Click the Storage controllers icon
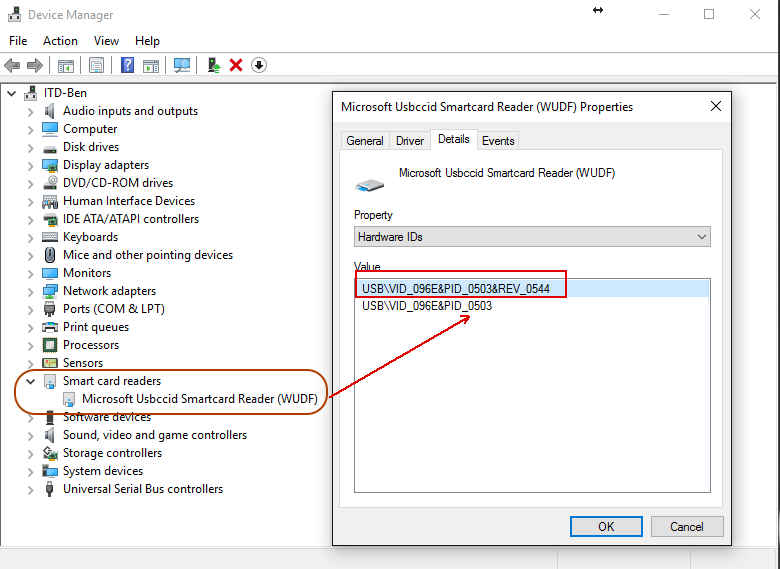This screenshot has width=780, height=569. [x=50, y=453]
